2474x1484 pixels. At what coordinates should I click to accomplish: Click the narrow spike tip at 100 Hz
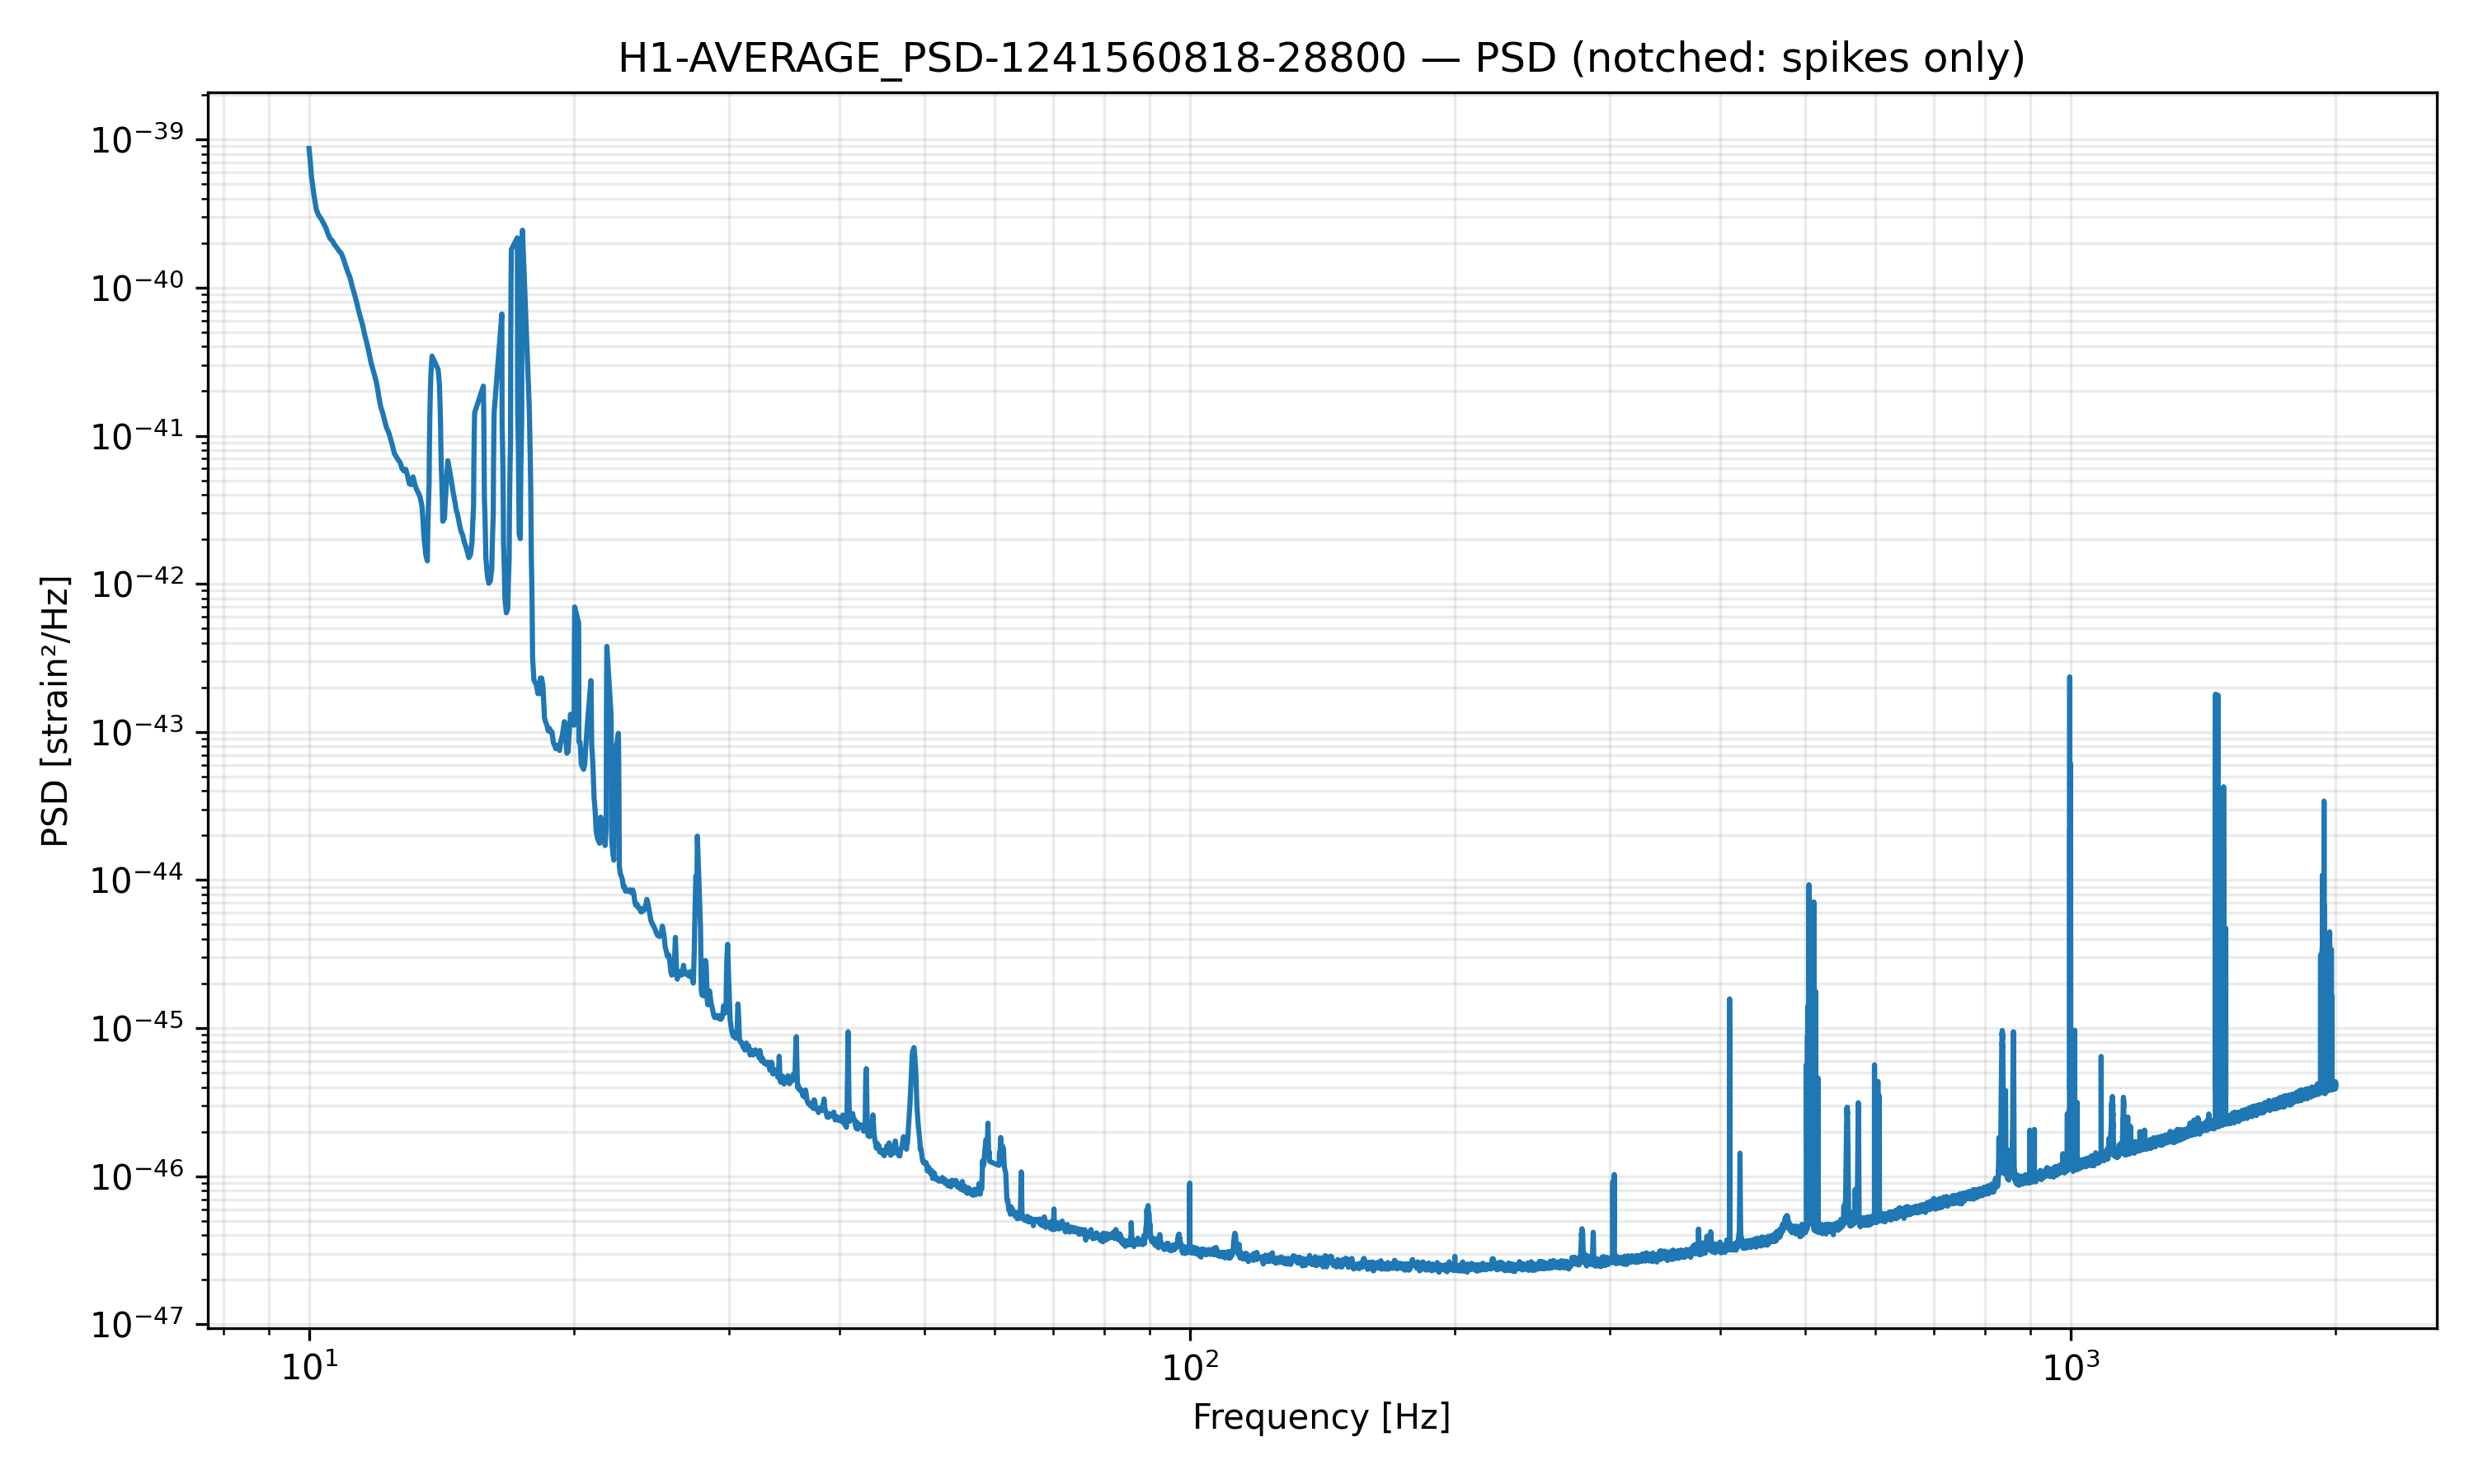(1189, 1183)
